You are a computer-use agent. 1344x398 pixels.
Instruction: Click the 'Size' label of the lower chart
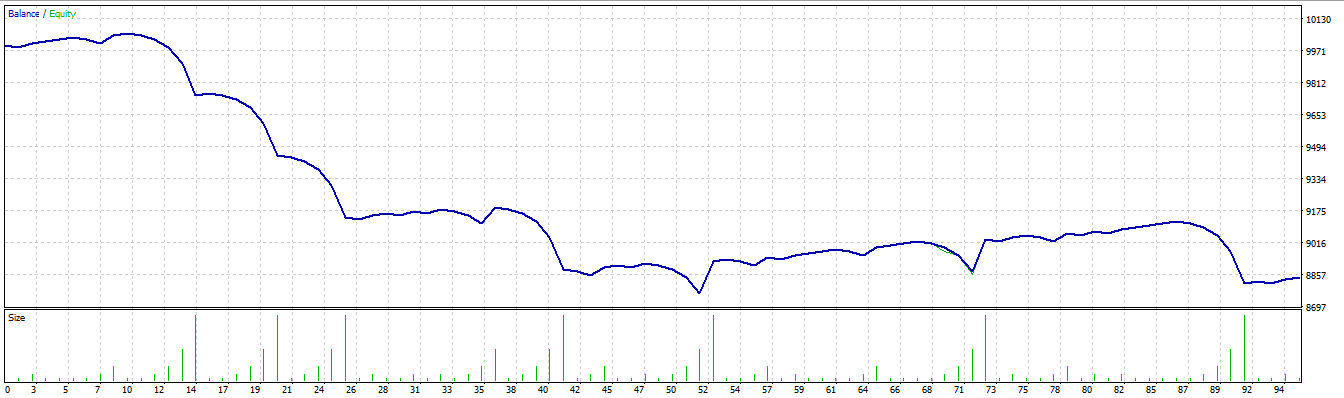[x=16, y=318]
